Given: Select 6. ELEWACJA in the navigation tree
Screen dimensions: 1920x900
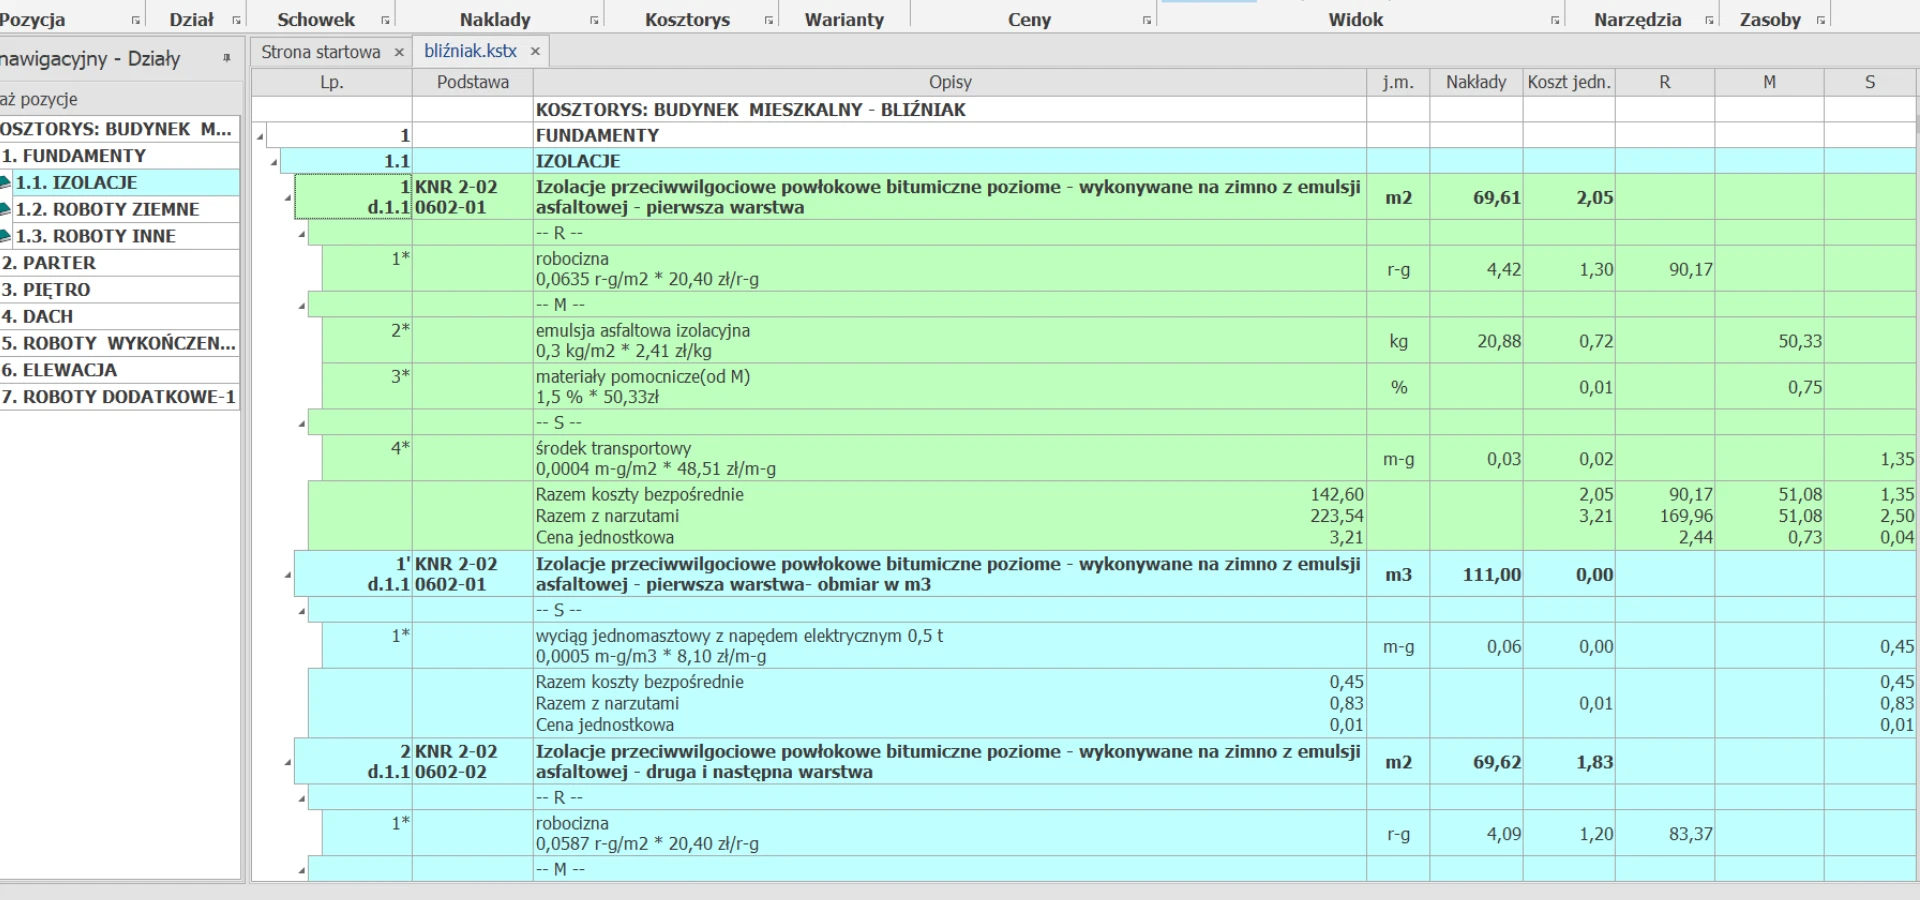Looking at the screenshot, I should tap(119, 370).
